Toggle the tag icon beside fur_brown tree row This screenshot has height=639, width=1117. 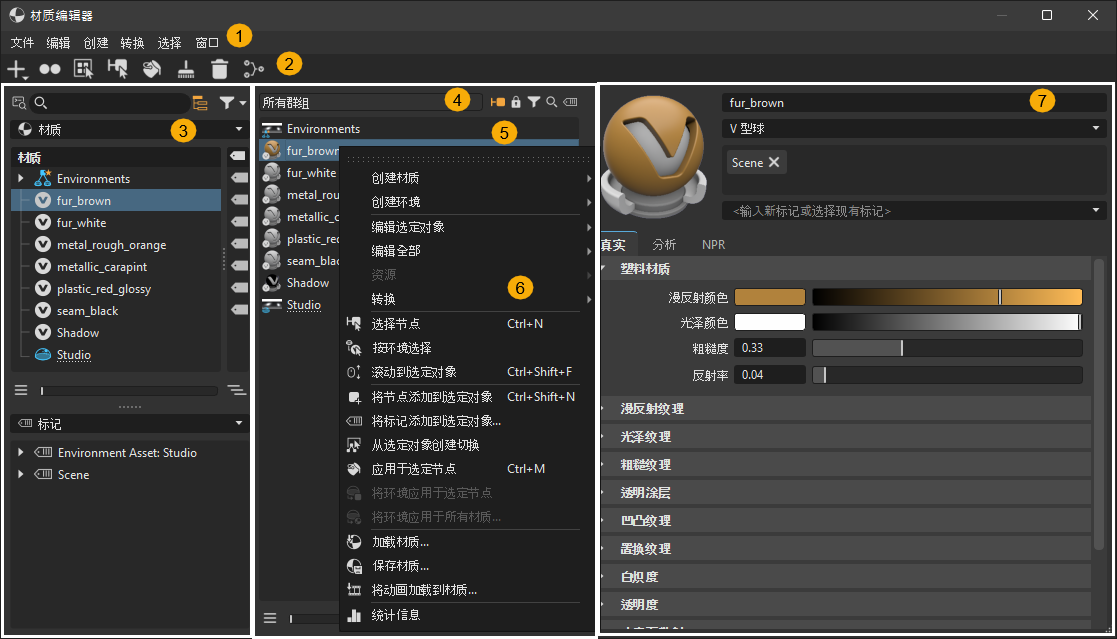pyautogui.click(x=239, y=200)
